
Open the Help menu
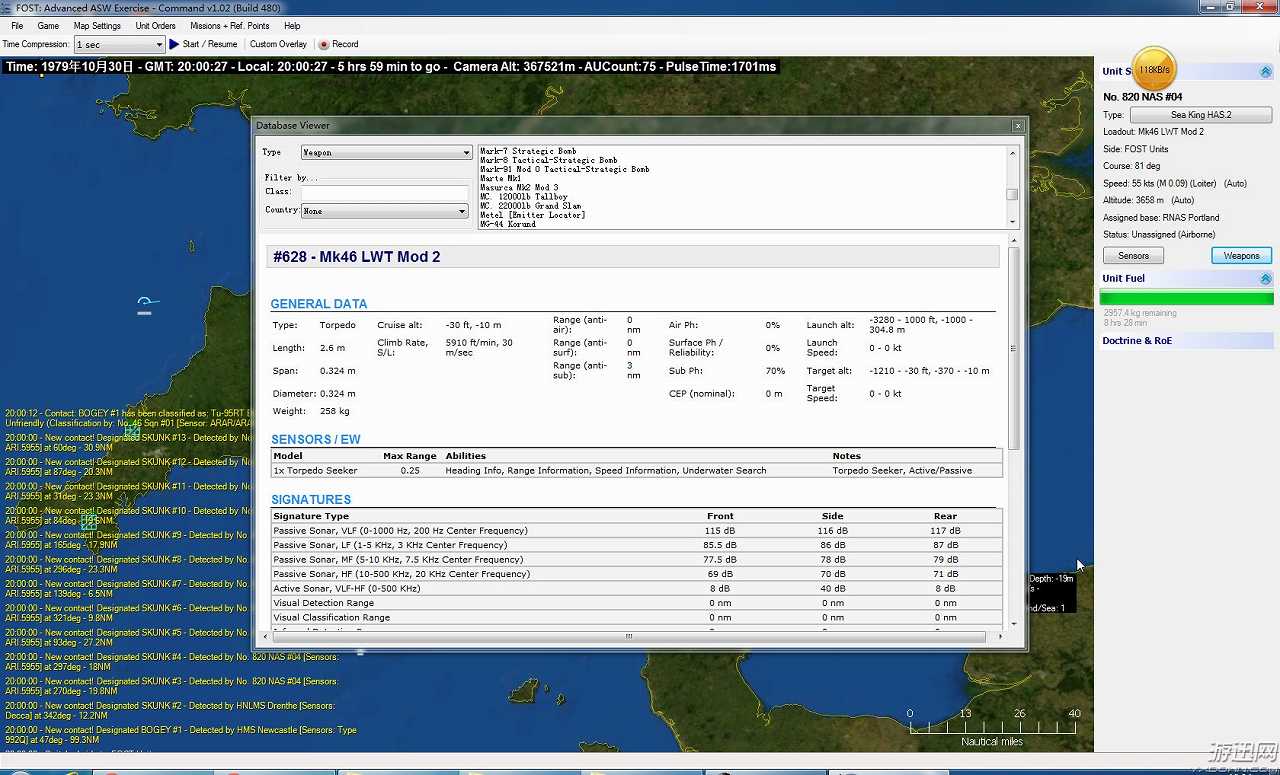tap(292, 26)
